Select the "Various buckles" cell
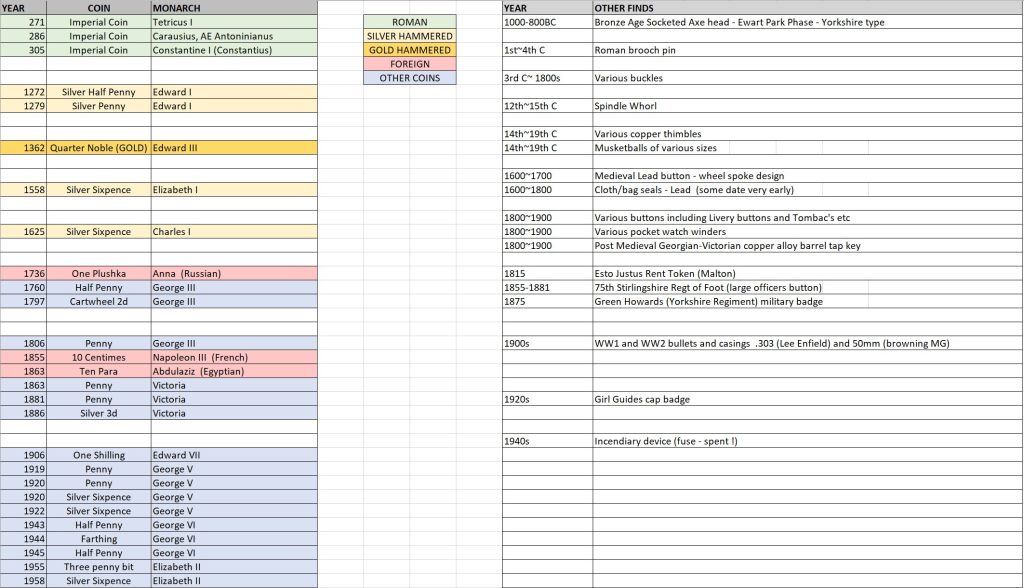The image size is (1024, 588). point(808,78)
